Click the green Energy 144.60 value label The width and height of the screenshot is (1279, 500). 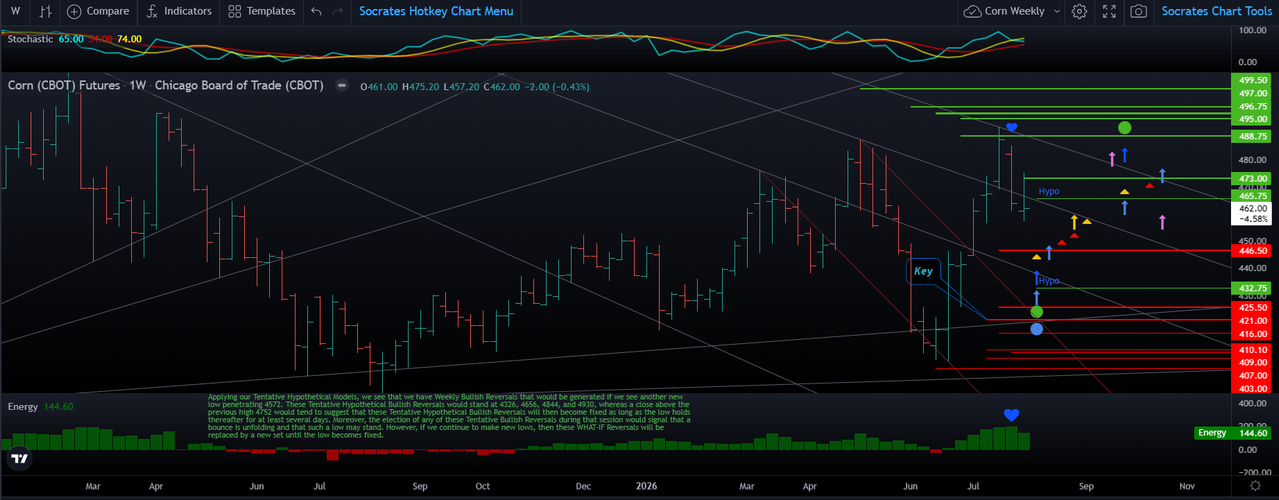point(1234,433)
